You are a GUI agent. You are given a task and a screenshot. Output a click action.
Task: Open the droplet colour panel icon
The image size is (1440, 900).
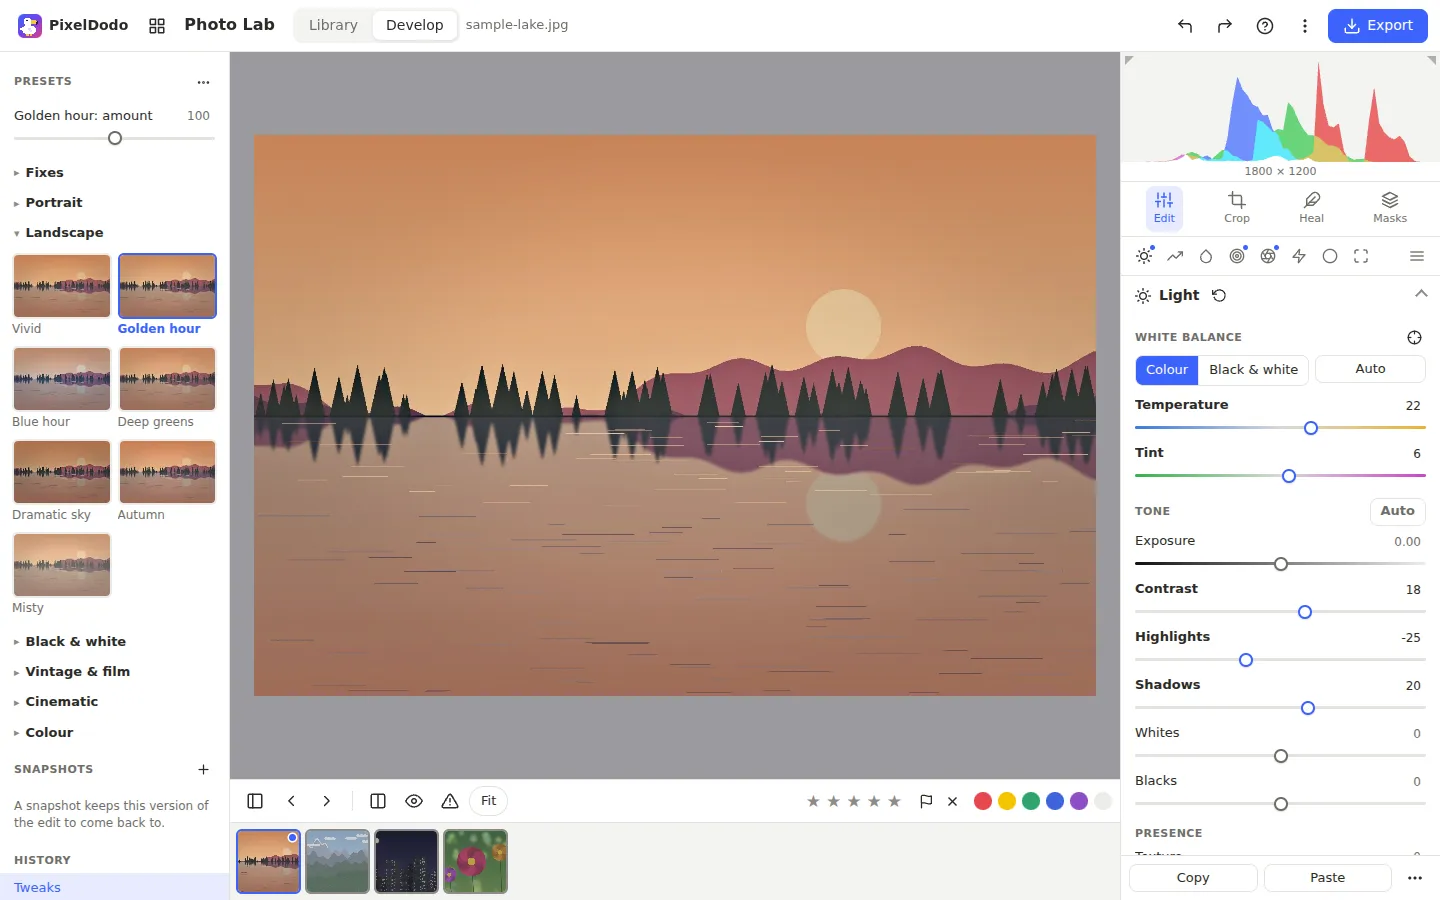[1206, 256]
